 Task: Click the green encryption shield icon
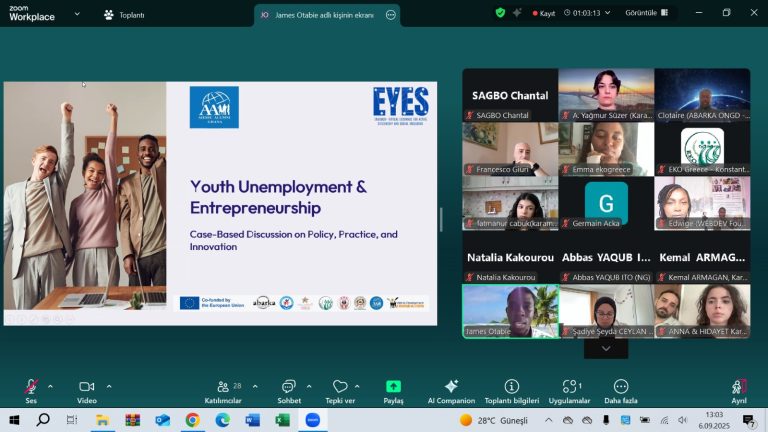[500, 13]
